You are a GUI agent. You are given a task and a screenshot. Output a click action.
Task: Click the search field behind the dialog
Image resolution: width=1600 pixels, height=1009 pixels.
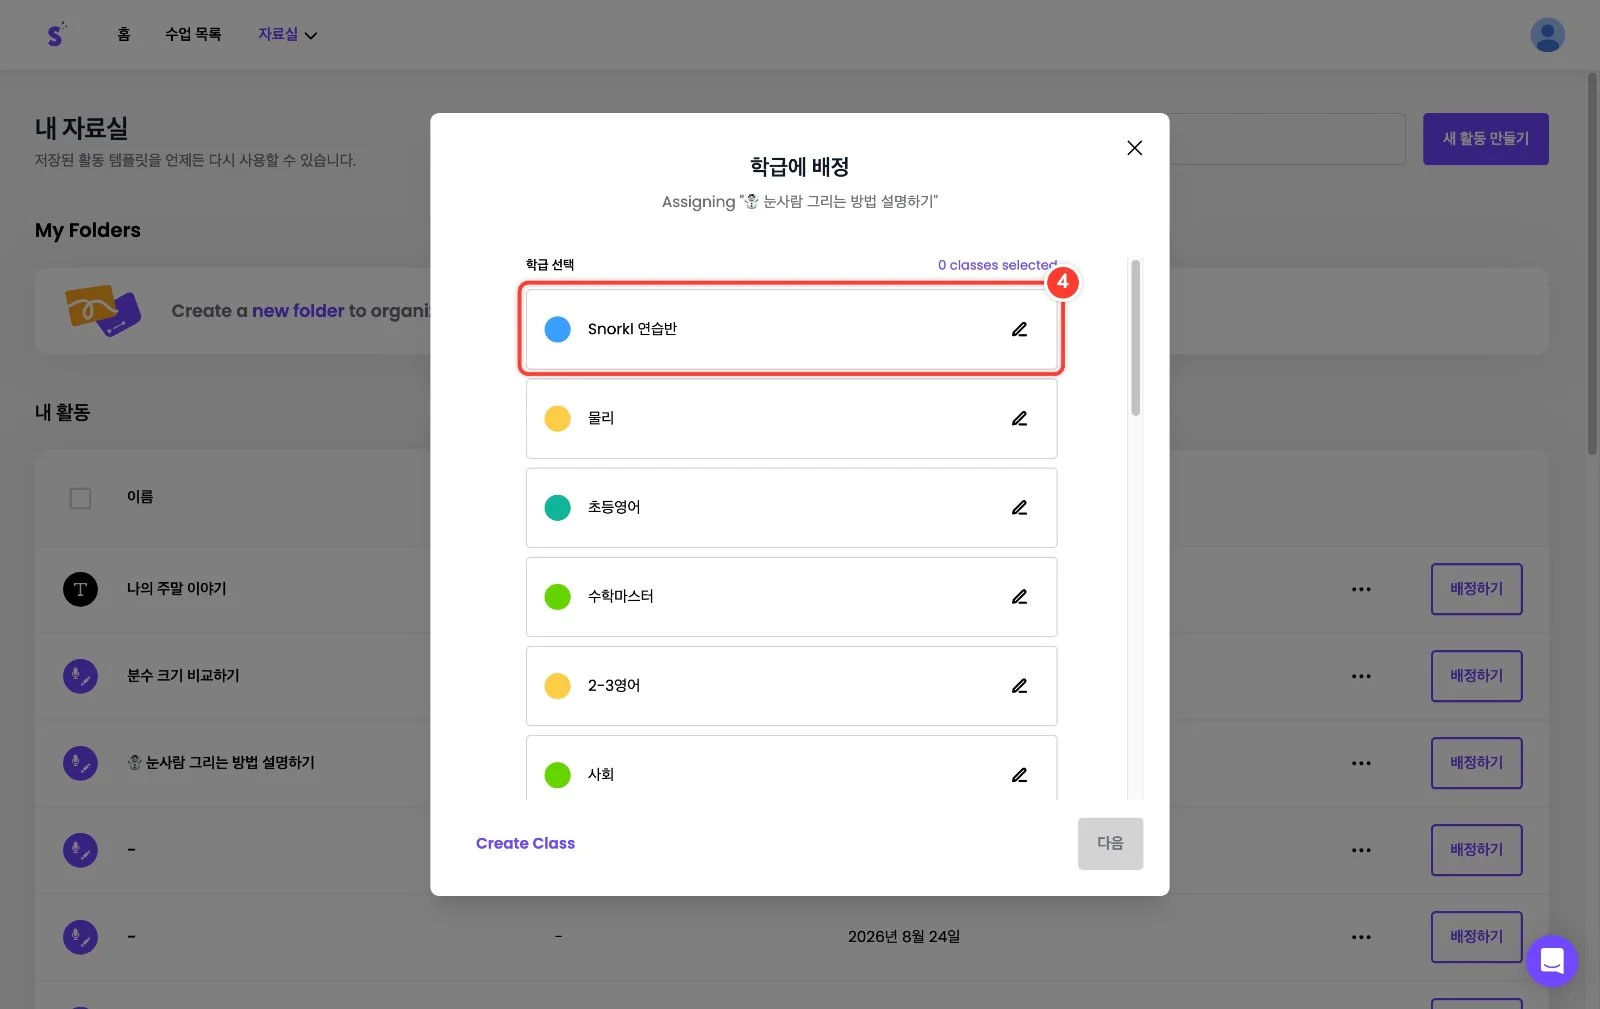pyautogui.click(x=1287, y=139)
